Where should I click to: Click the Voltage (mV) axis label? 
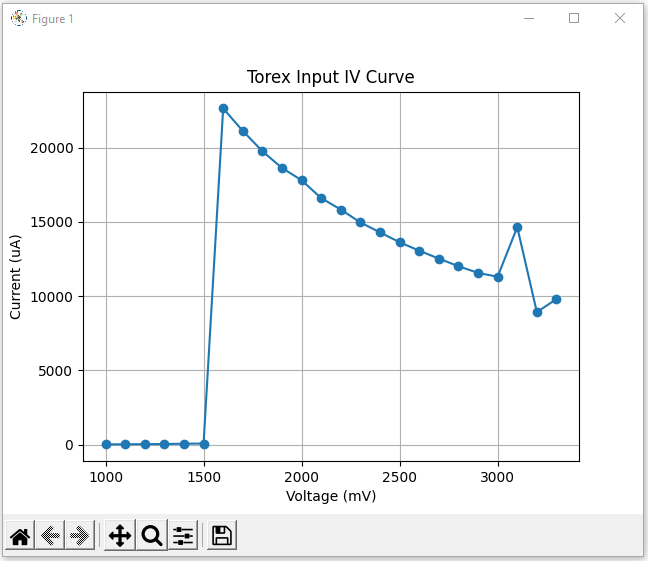tap(331, 496)
